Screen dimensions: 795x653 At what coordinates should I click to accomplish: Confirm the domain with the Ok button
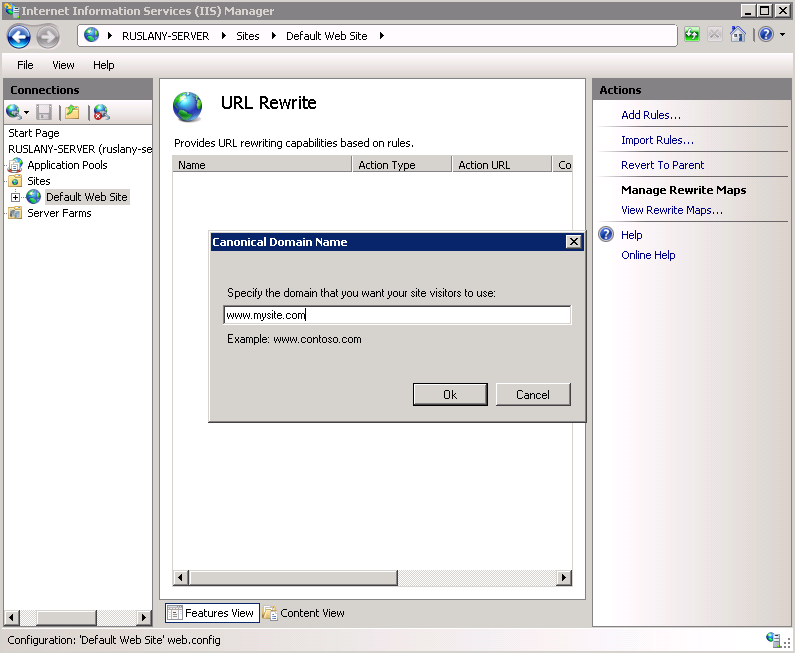(450, 394)
